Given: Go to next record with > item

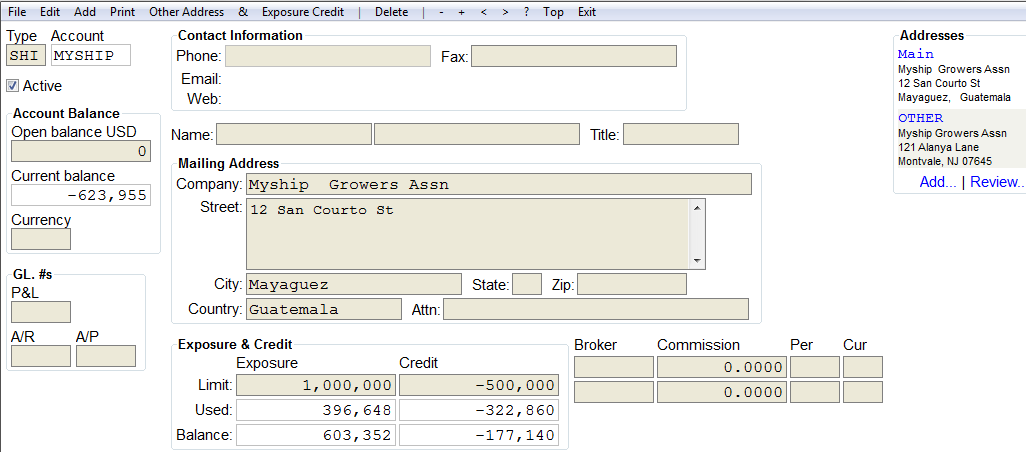Looking at the screenshot, I should tap(505, 12).
